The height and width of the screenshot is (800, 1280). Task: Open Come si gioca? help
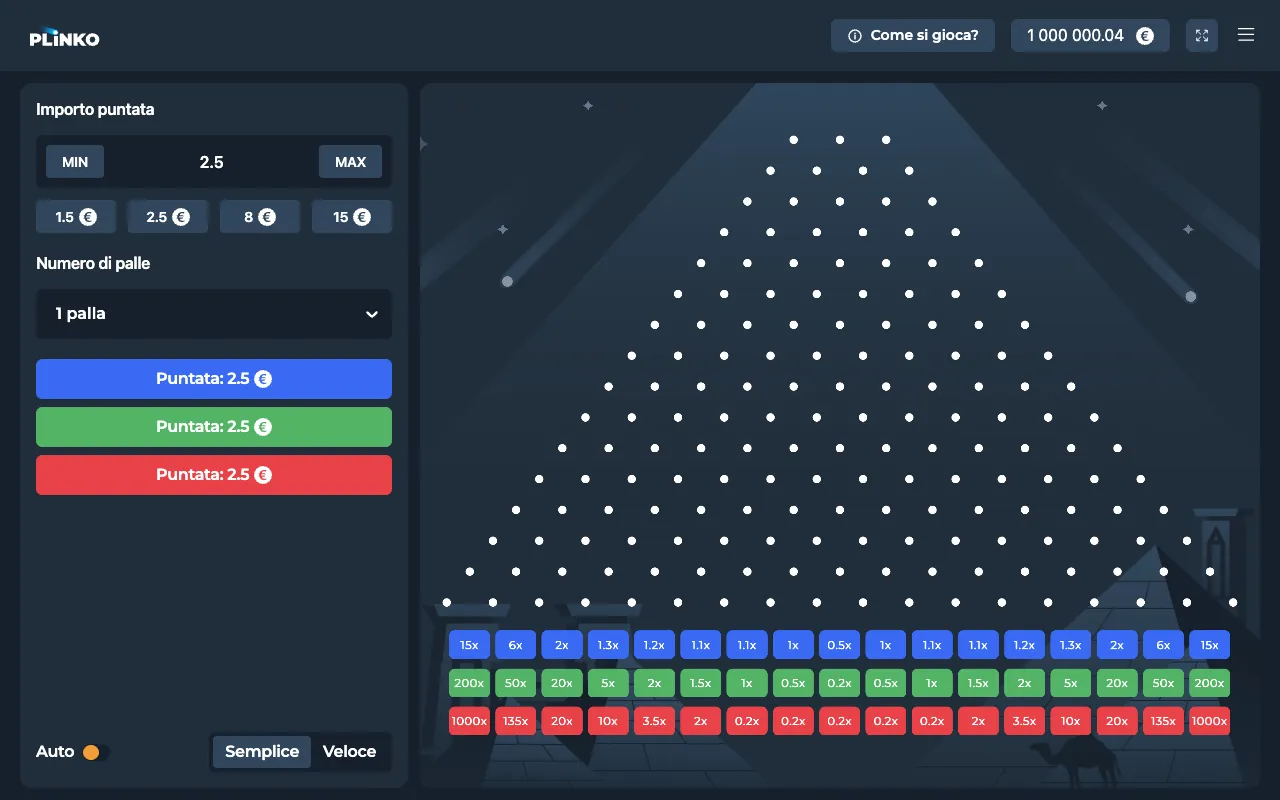(912, 35)
